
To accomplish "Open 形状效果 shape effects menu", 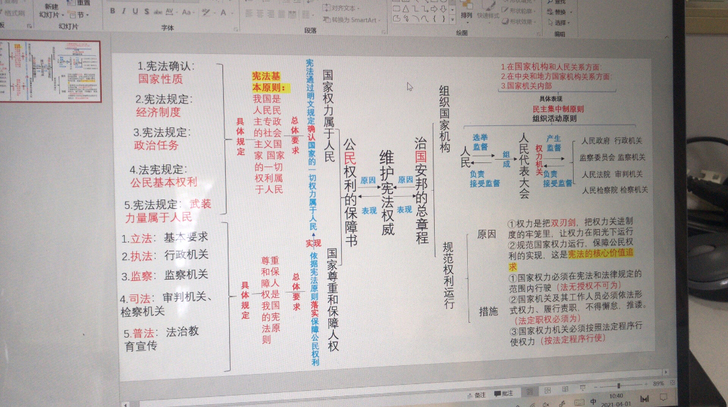I will click(519, 21).
